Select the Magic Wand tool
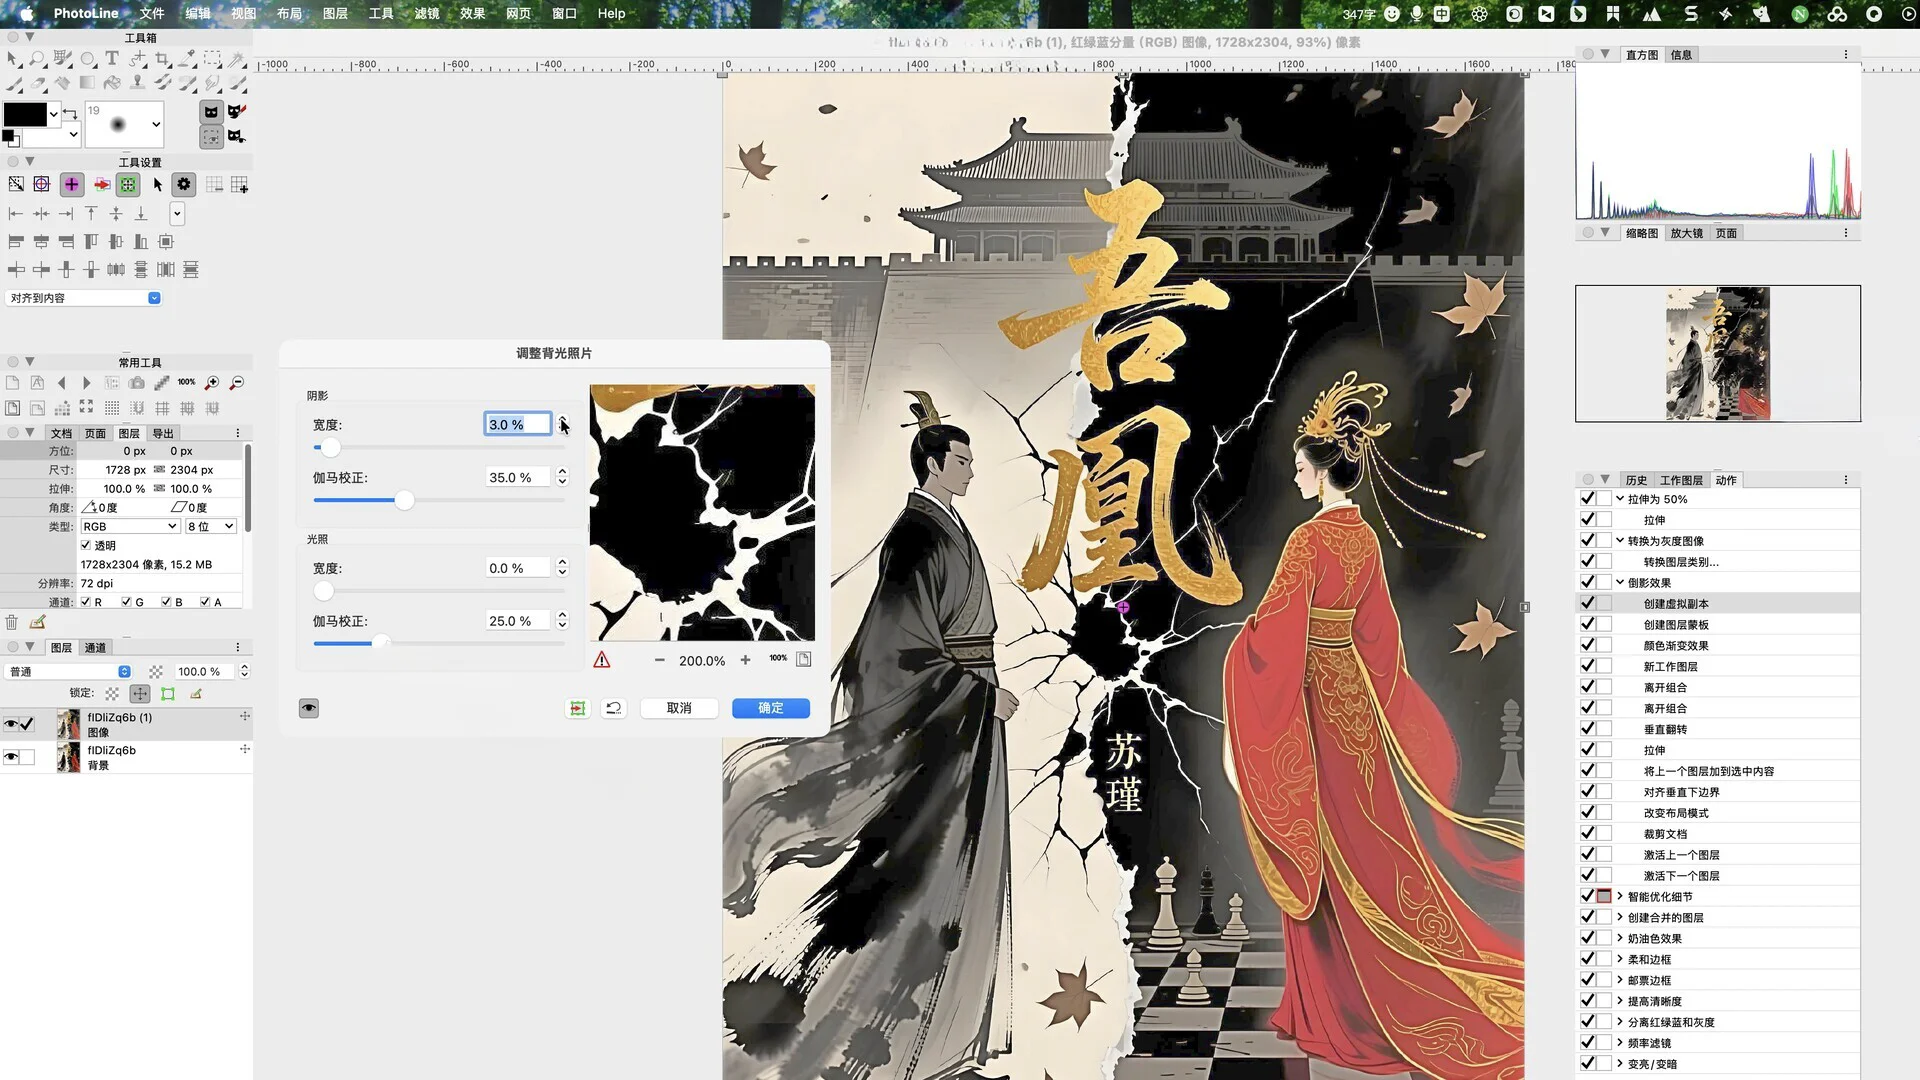 click(x=237, y=58)
